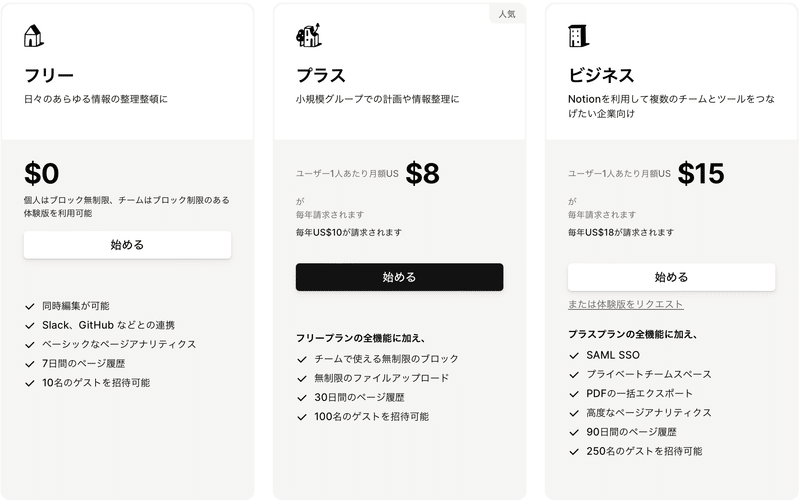
Task: Click checkmark beside SAML SSO
Action: tap(574, 356)
